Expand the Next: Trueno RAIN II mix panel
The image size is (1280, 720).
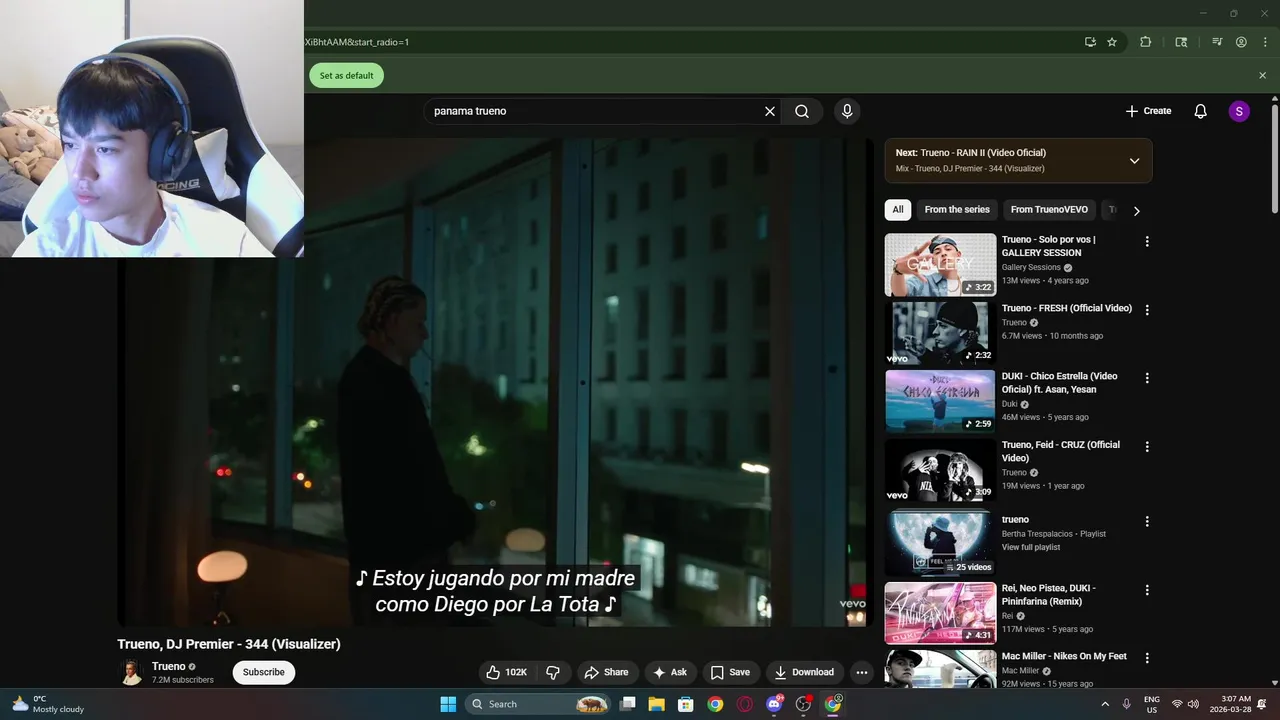point(1134,161)
